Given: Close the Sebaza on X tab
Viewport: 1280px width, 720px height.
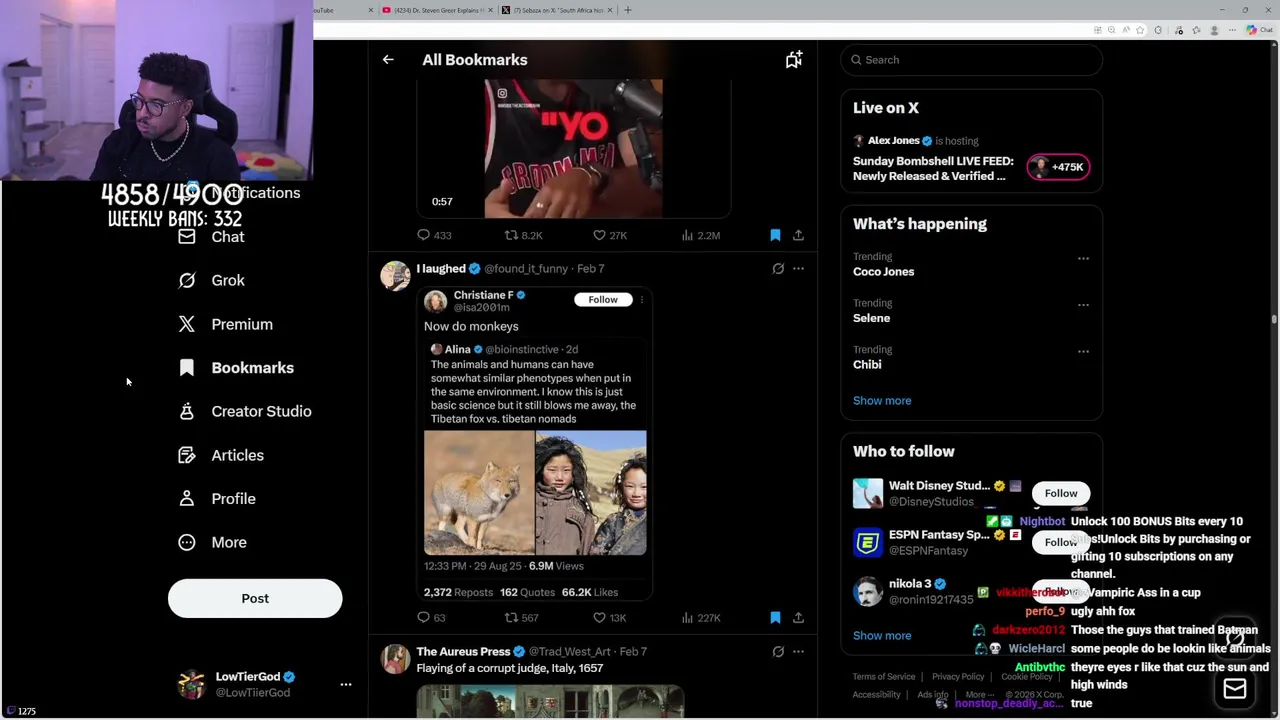Looking at the screenshot, I should (x=610, y=10).
